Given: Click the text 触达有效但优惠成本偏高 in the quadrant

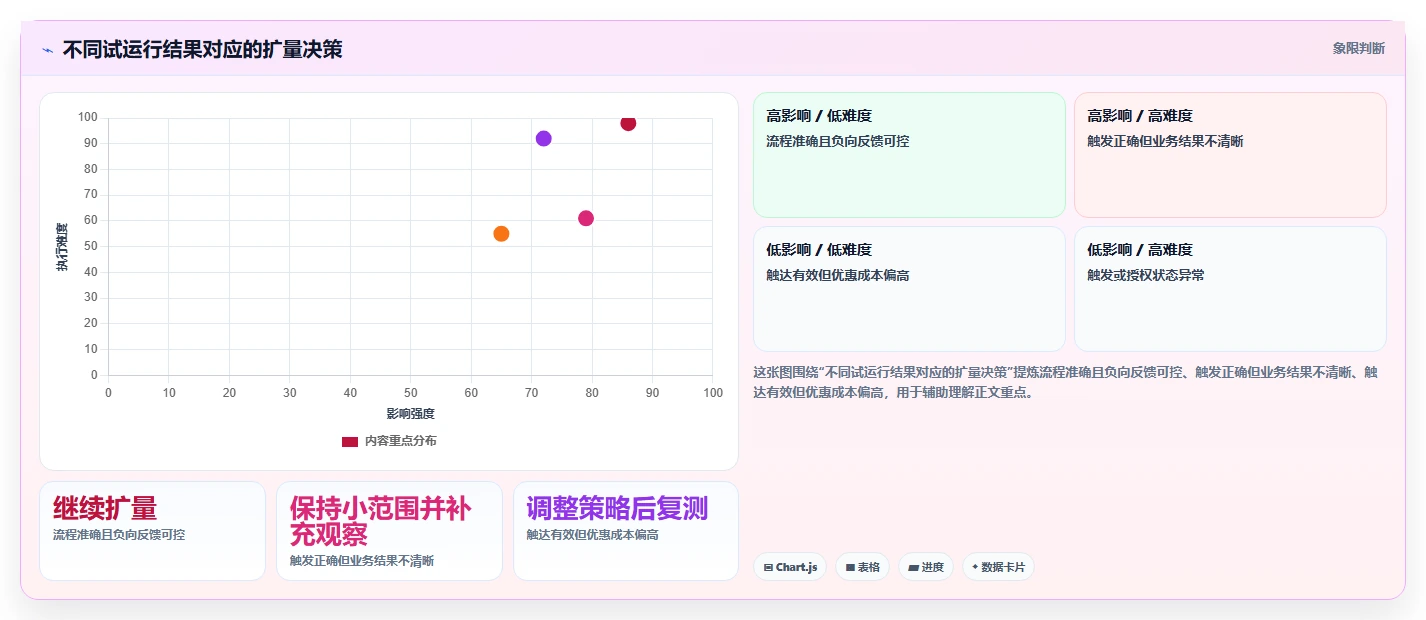Looking at the screenshot, I should click(x=838, y=275).
